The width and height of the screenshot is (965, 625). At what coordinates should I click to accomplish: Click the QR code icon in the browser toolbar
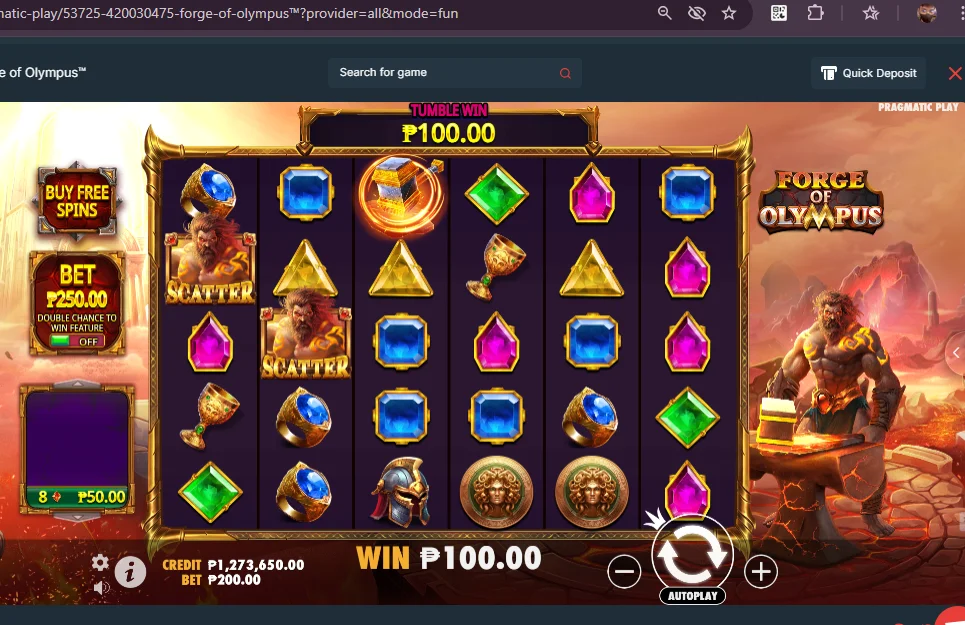coord(779,13)
